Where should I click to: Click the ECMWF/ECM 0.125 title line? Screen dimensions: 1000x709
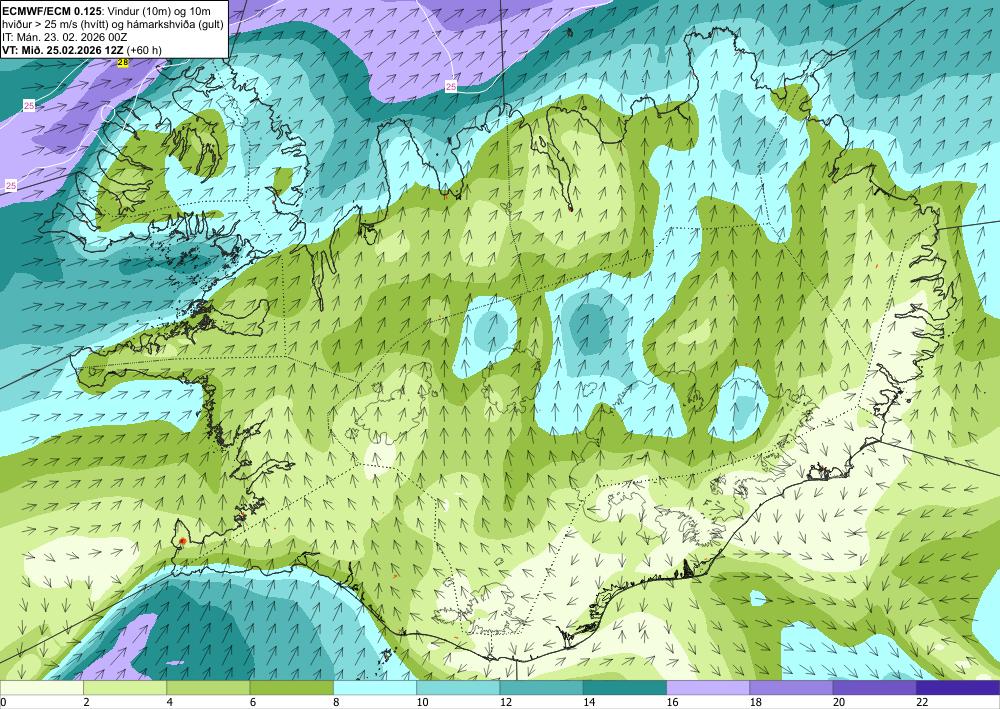(x=107, y=11)
